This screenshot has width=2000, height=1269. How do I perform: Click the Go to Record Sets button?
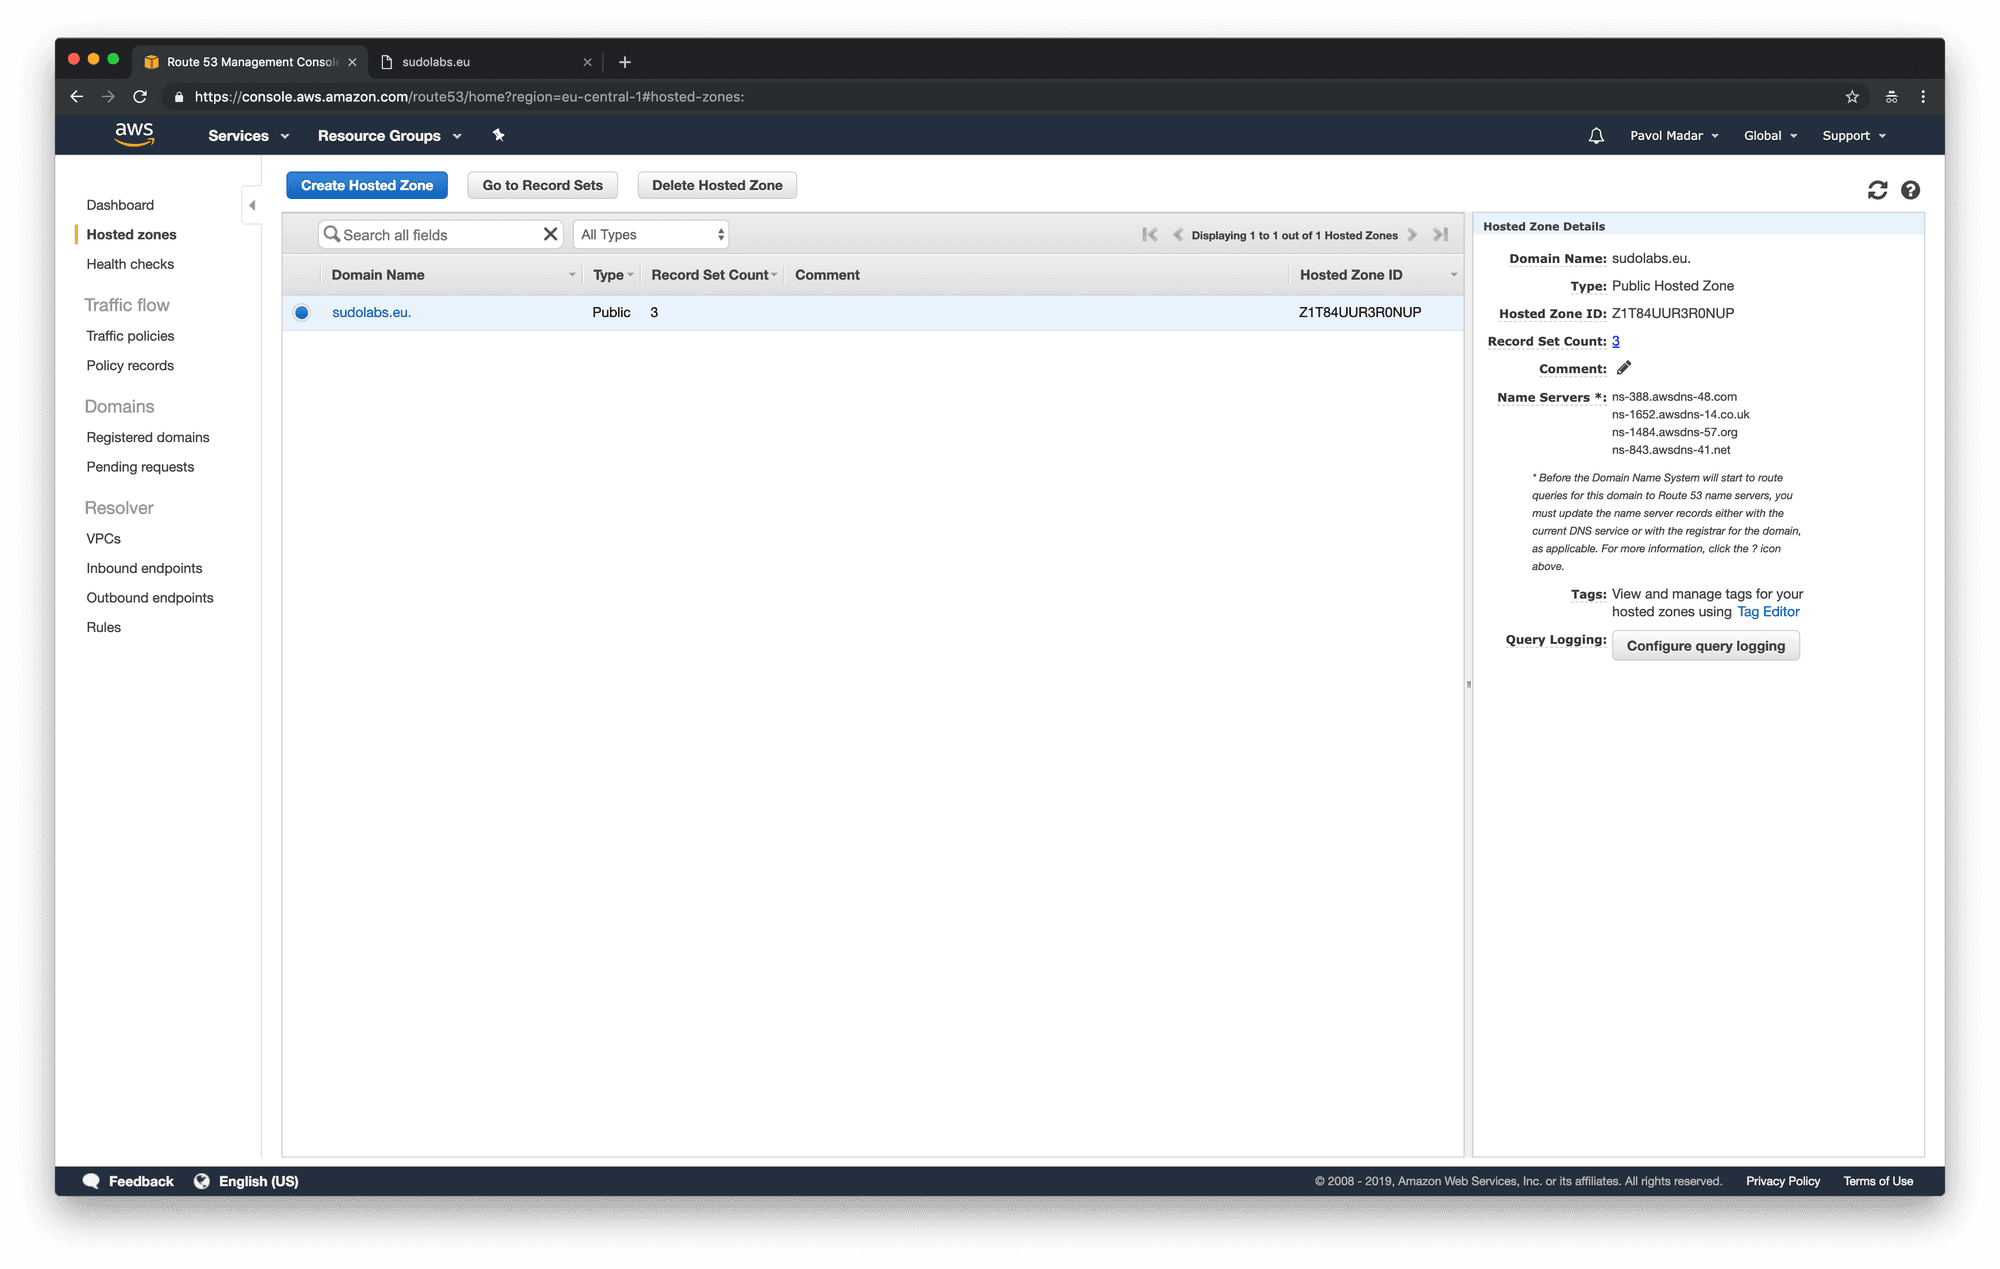click(x=544, y=185)
